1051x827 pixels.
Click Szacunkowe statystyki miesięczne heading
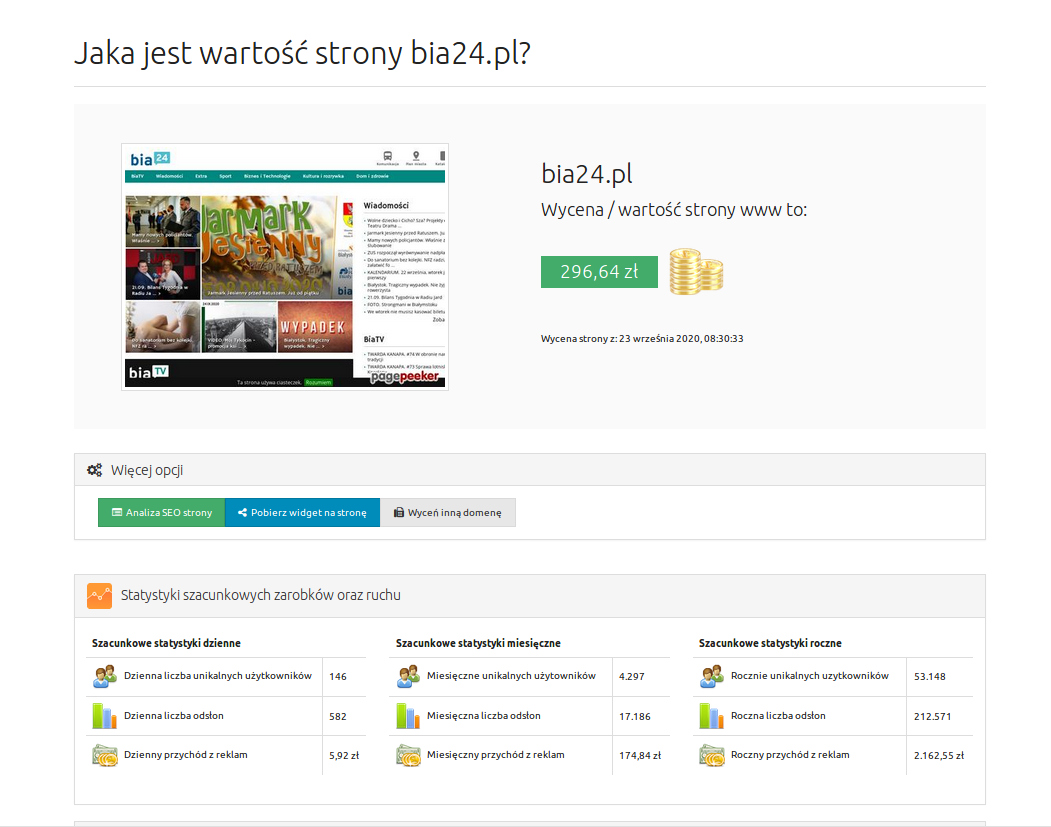point(478,643)
